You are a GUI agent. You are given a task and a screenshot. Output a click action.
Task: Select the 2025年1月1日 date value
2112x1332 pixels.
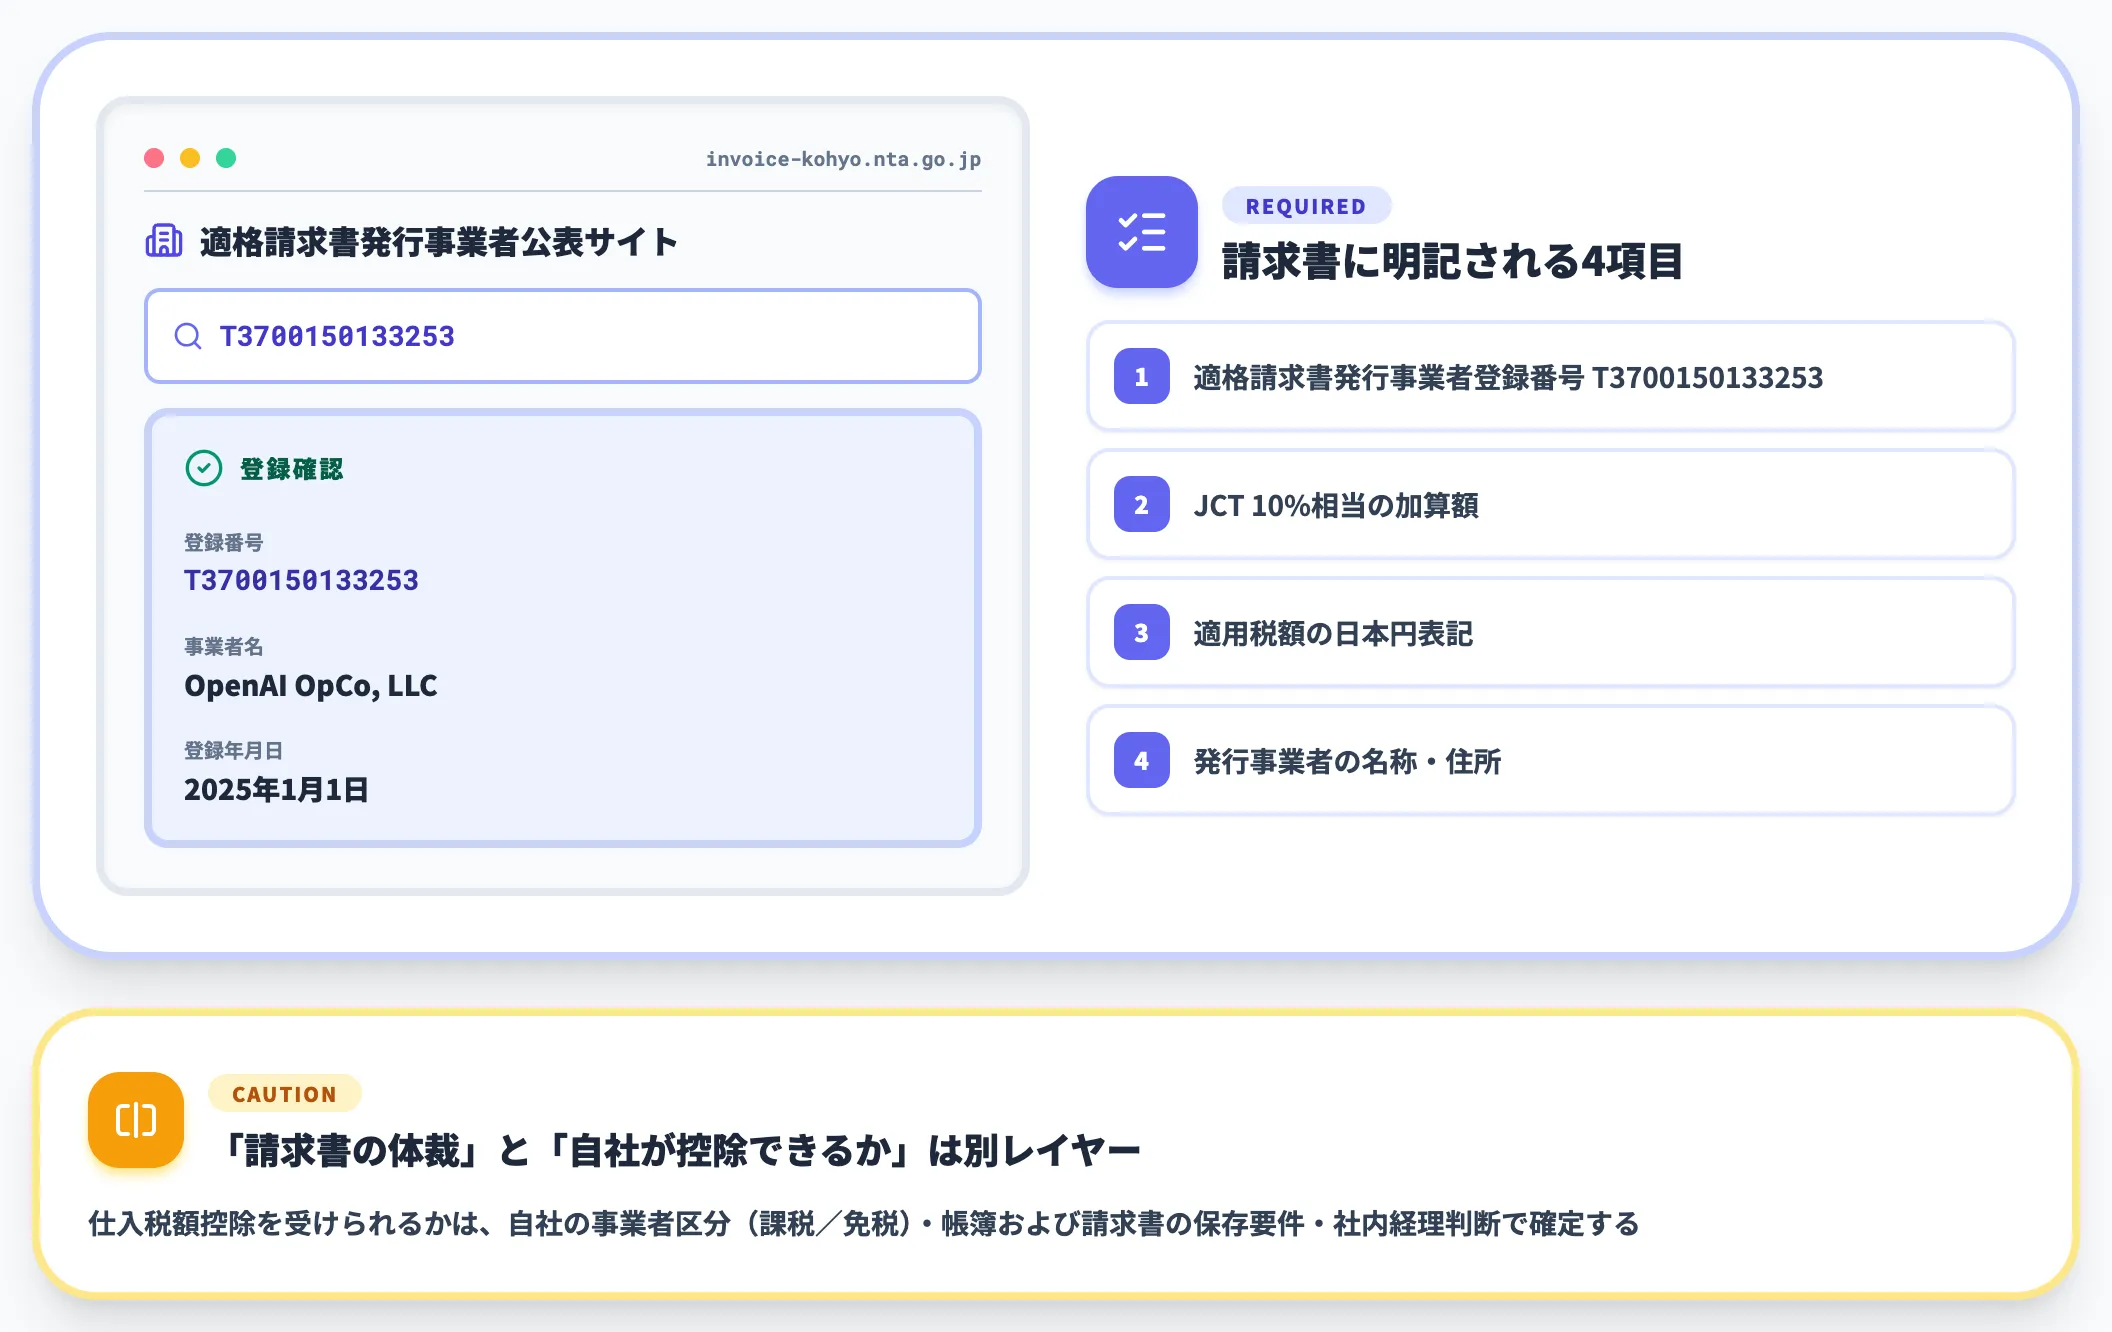coord(276,790)
